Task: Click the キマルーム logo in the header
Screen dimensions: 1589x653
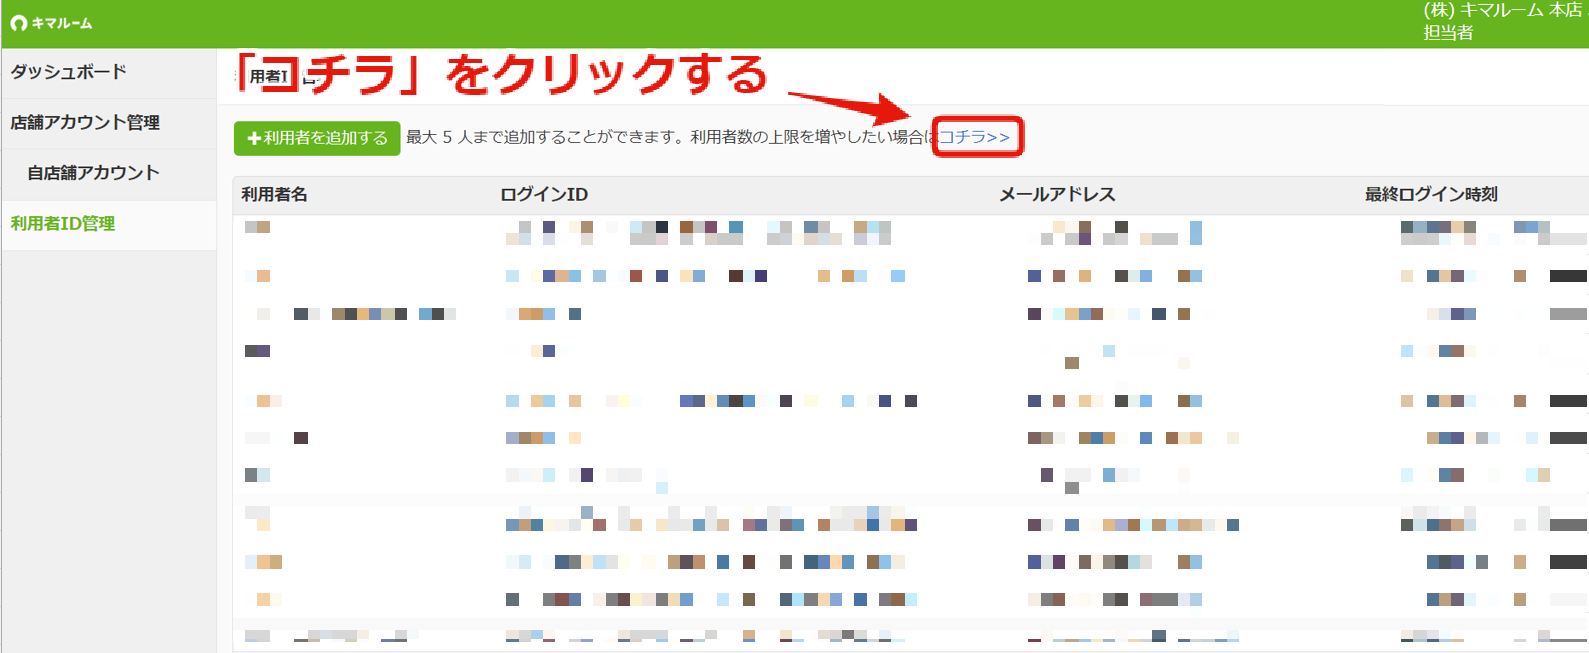Action: tap(51, 23)
